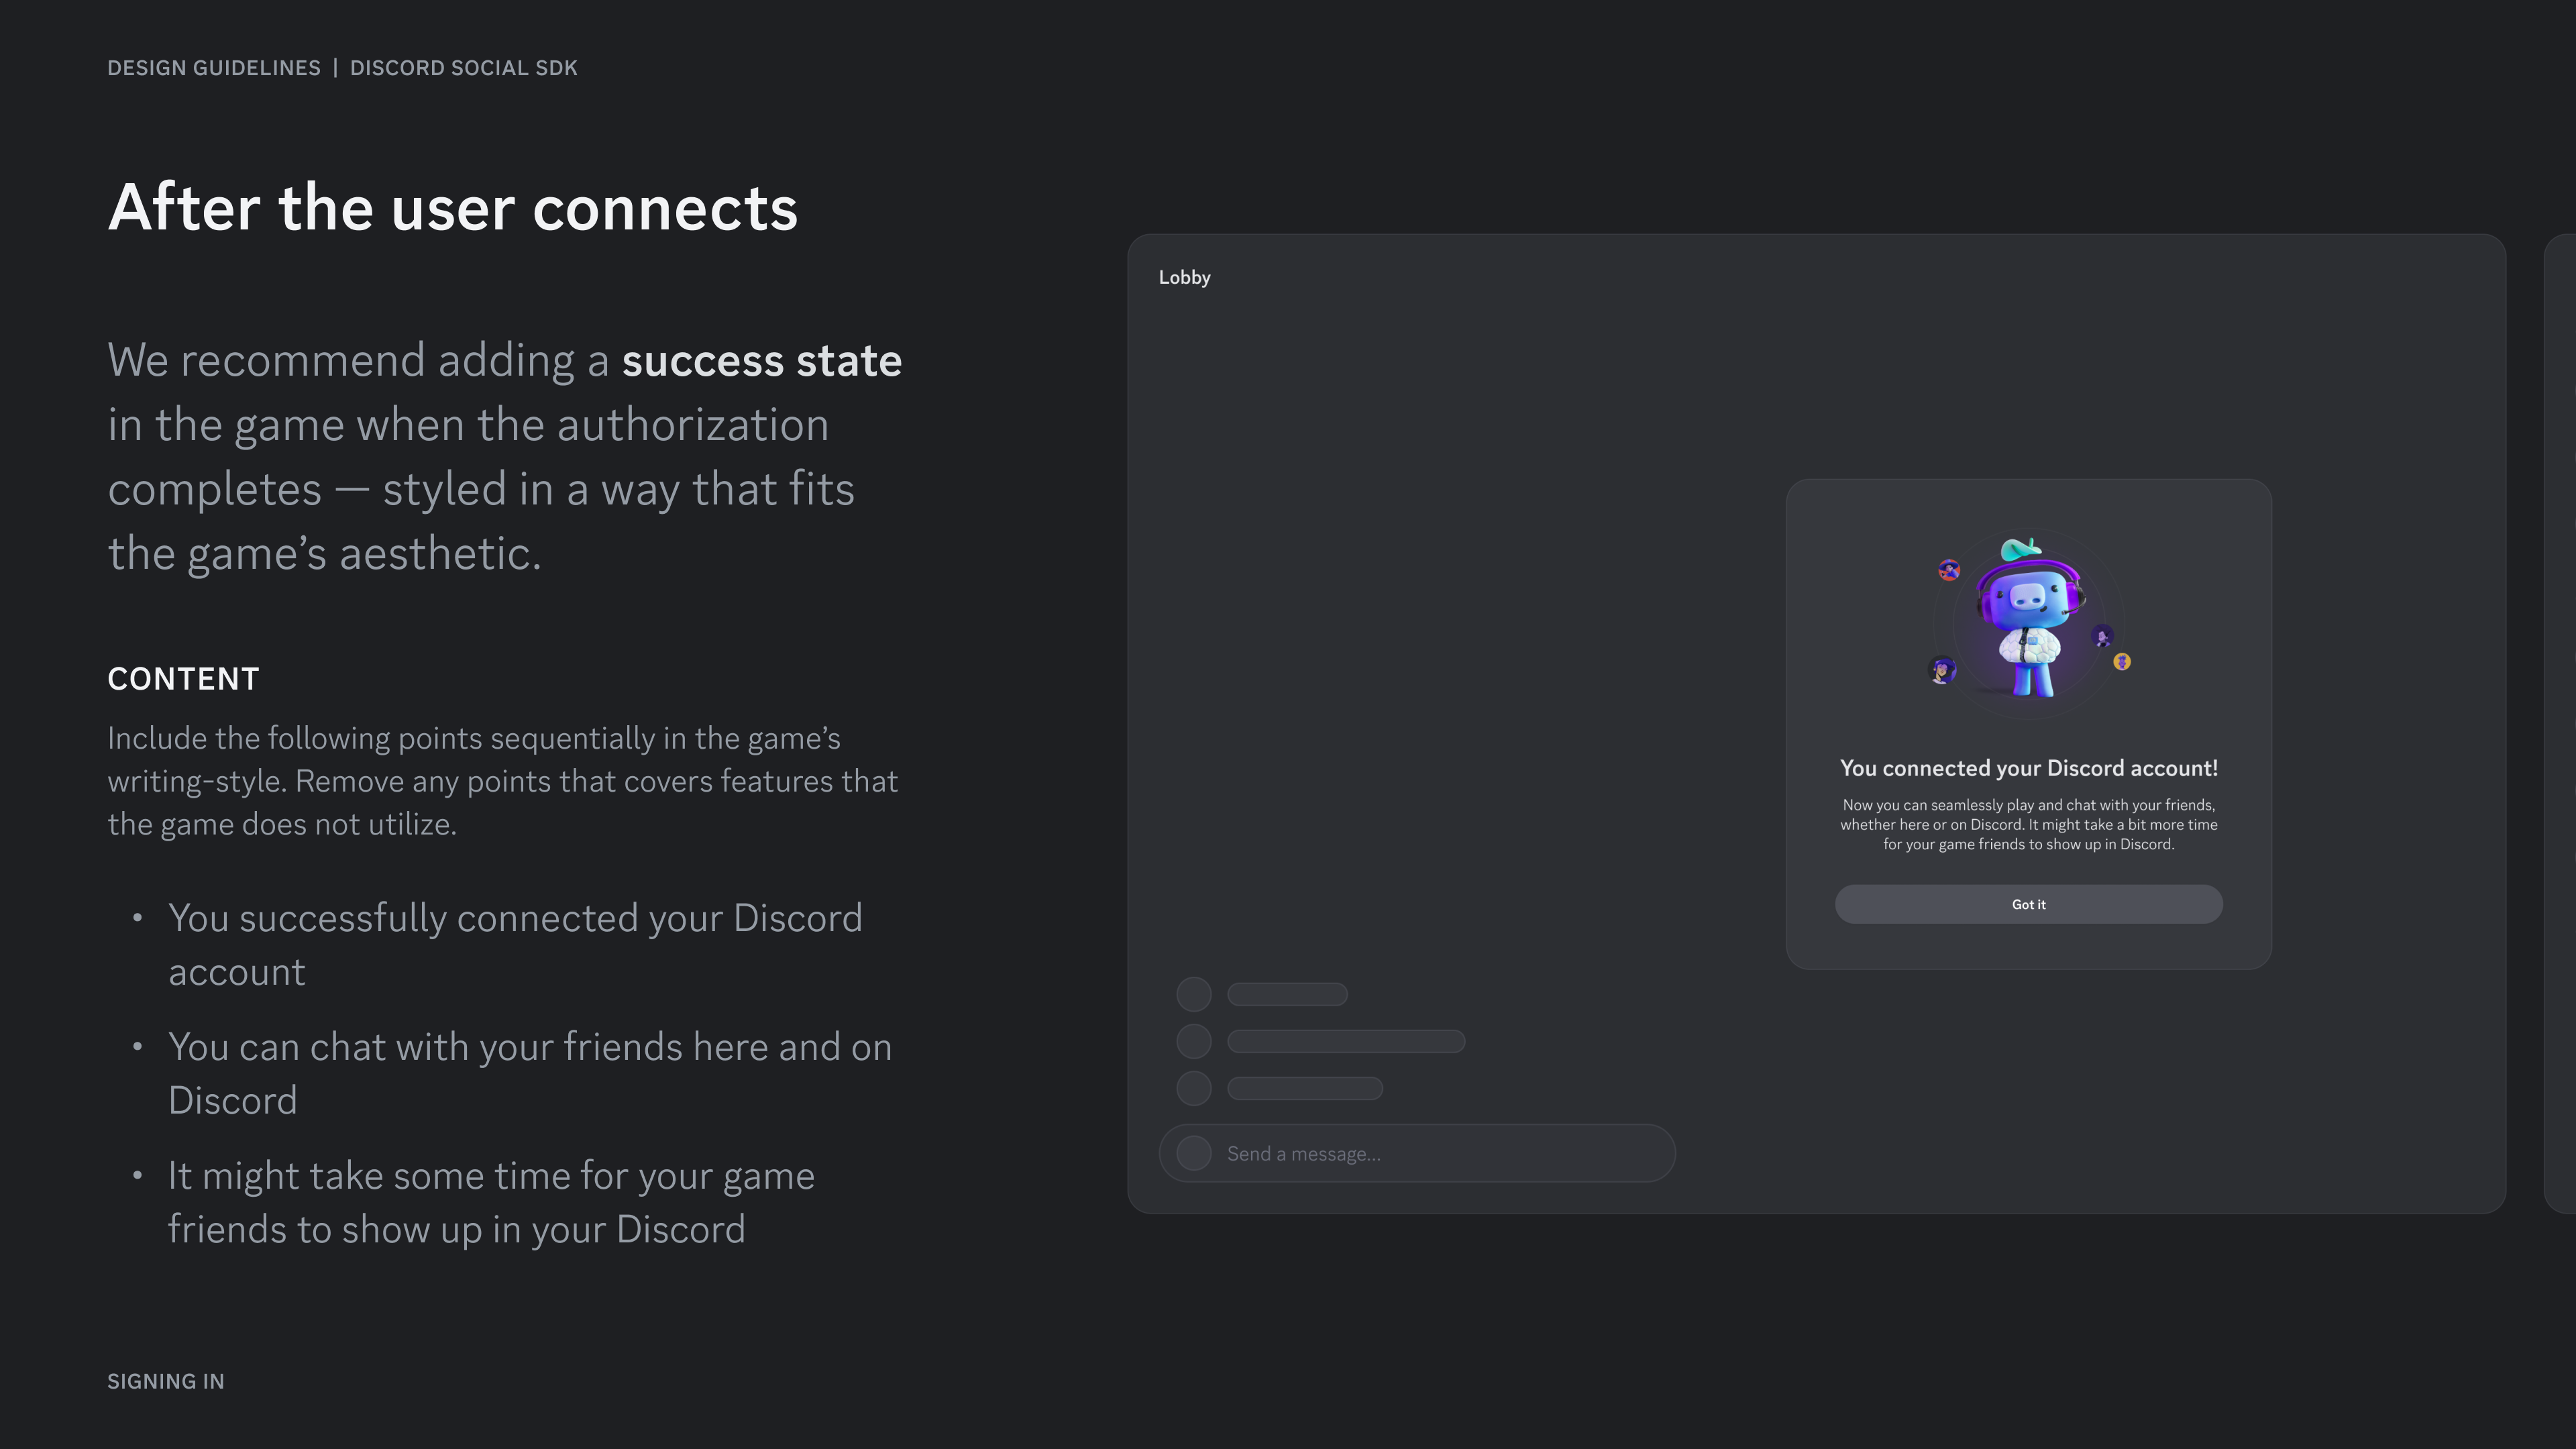Click the red-background friend avatar near the mascot
Image resolution: width=2576 pixels, height=1449 pixels.
pos(1950,570)
